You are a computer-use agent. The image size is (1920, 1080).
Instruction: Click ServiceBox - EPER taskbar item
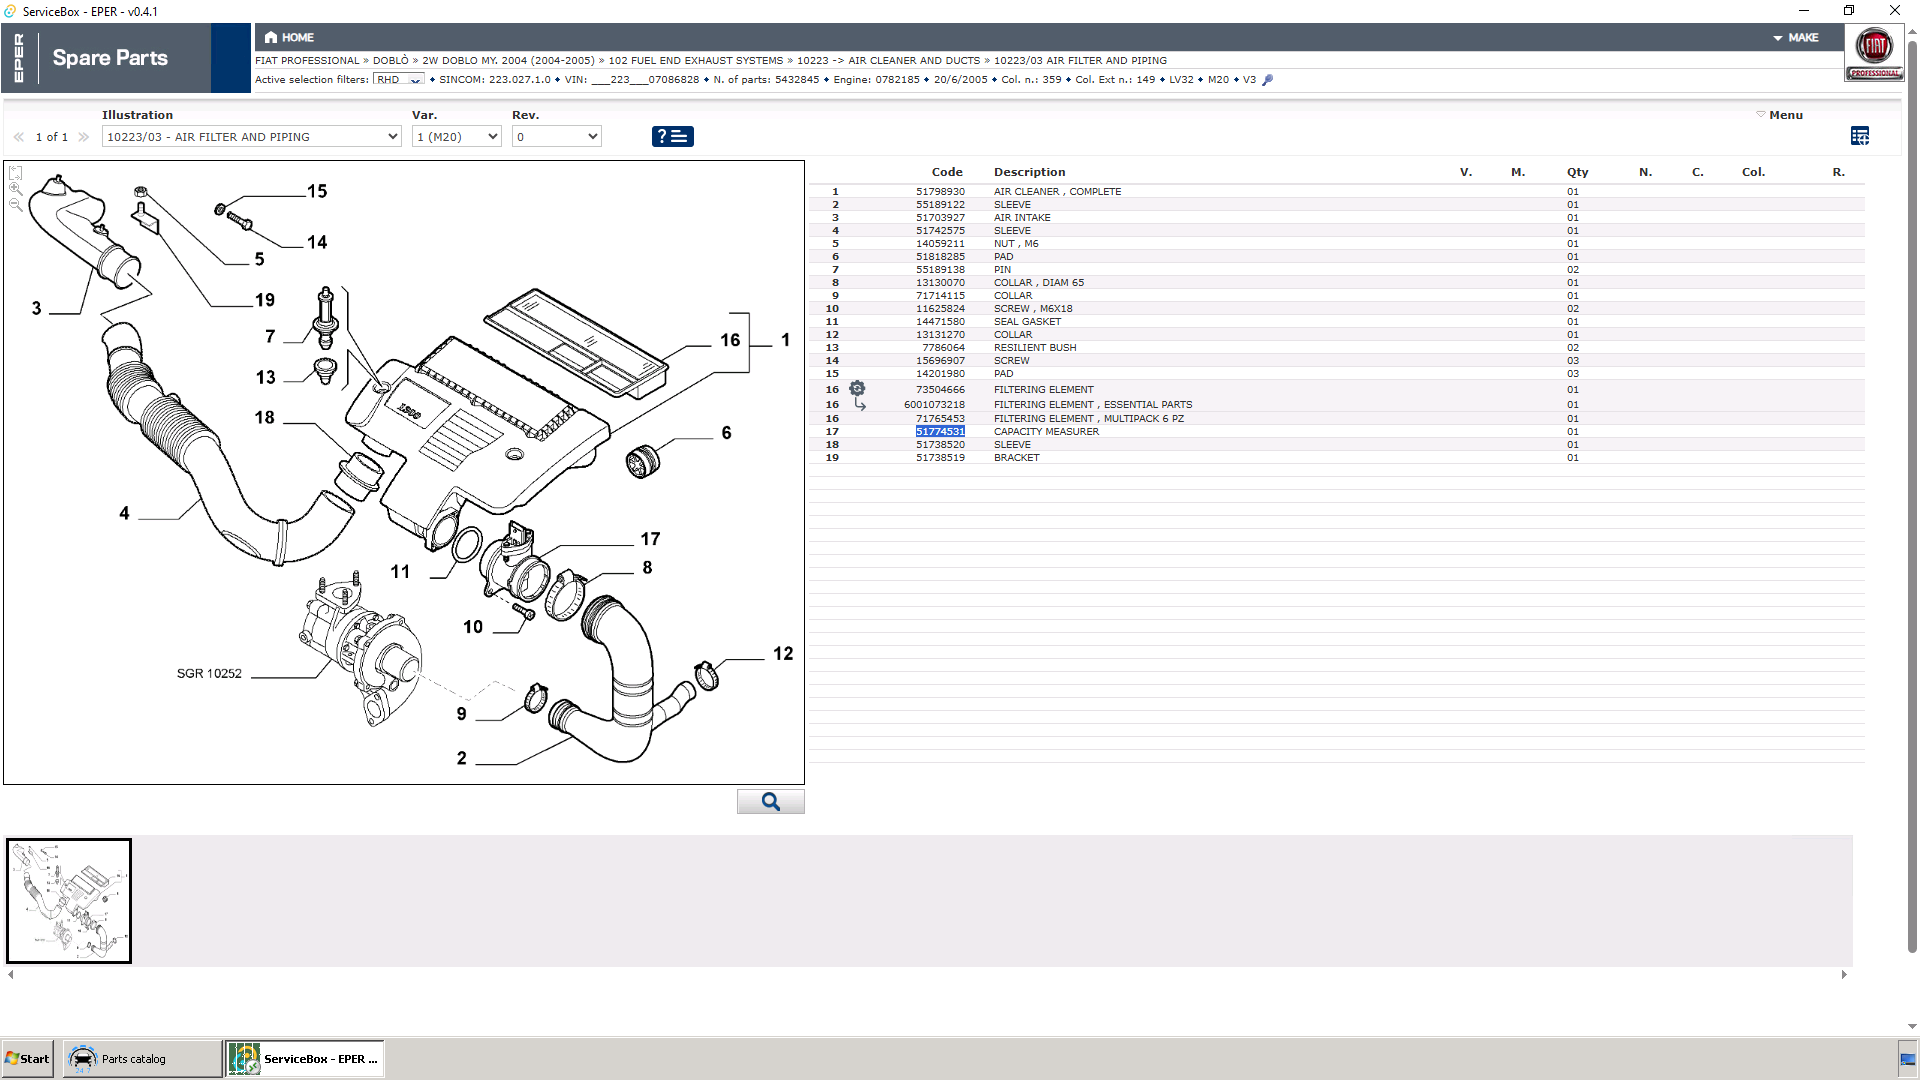point(304,1059)
